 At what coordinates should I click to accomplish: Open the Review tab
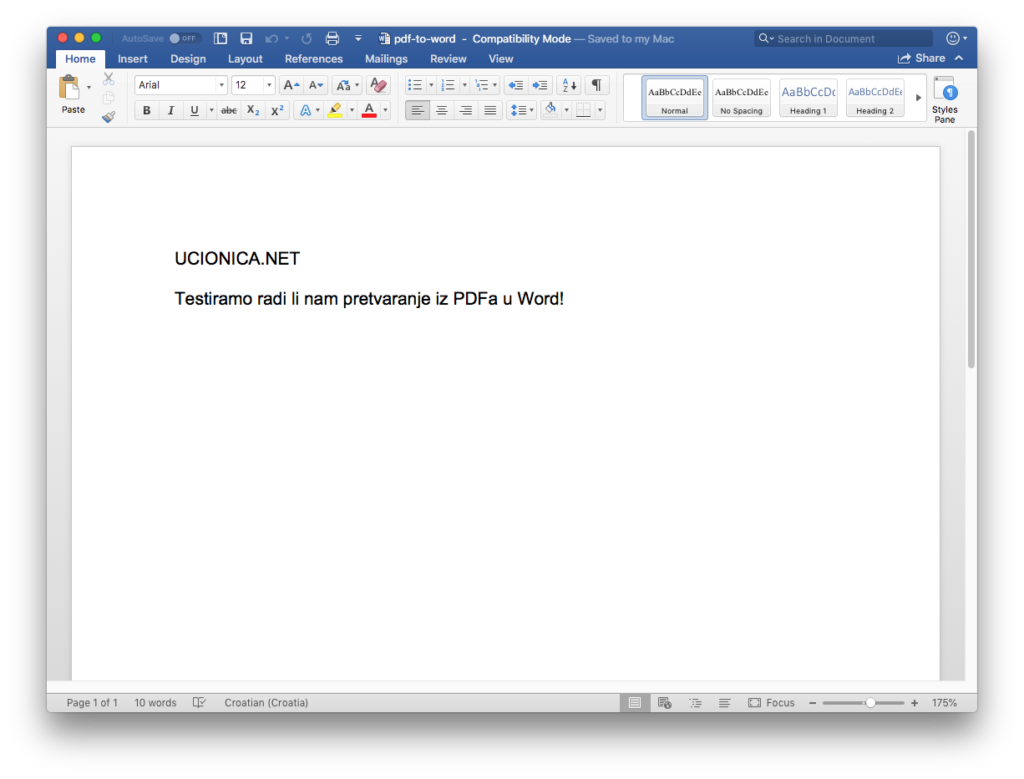(448, 59)
